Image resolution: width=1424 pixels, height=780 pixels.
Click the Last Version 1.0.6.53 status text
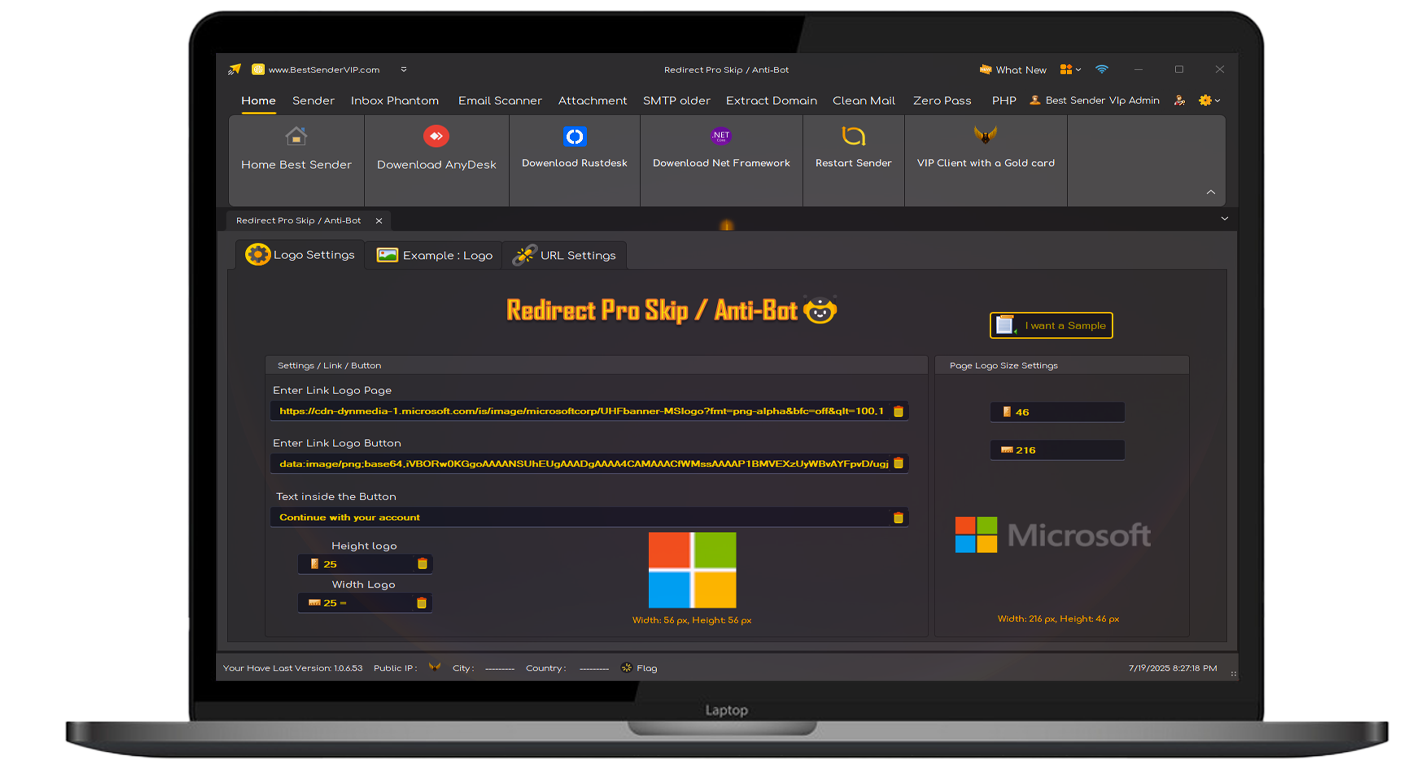click(293, 668)
